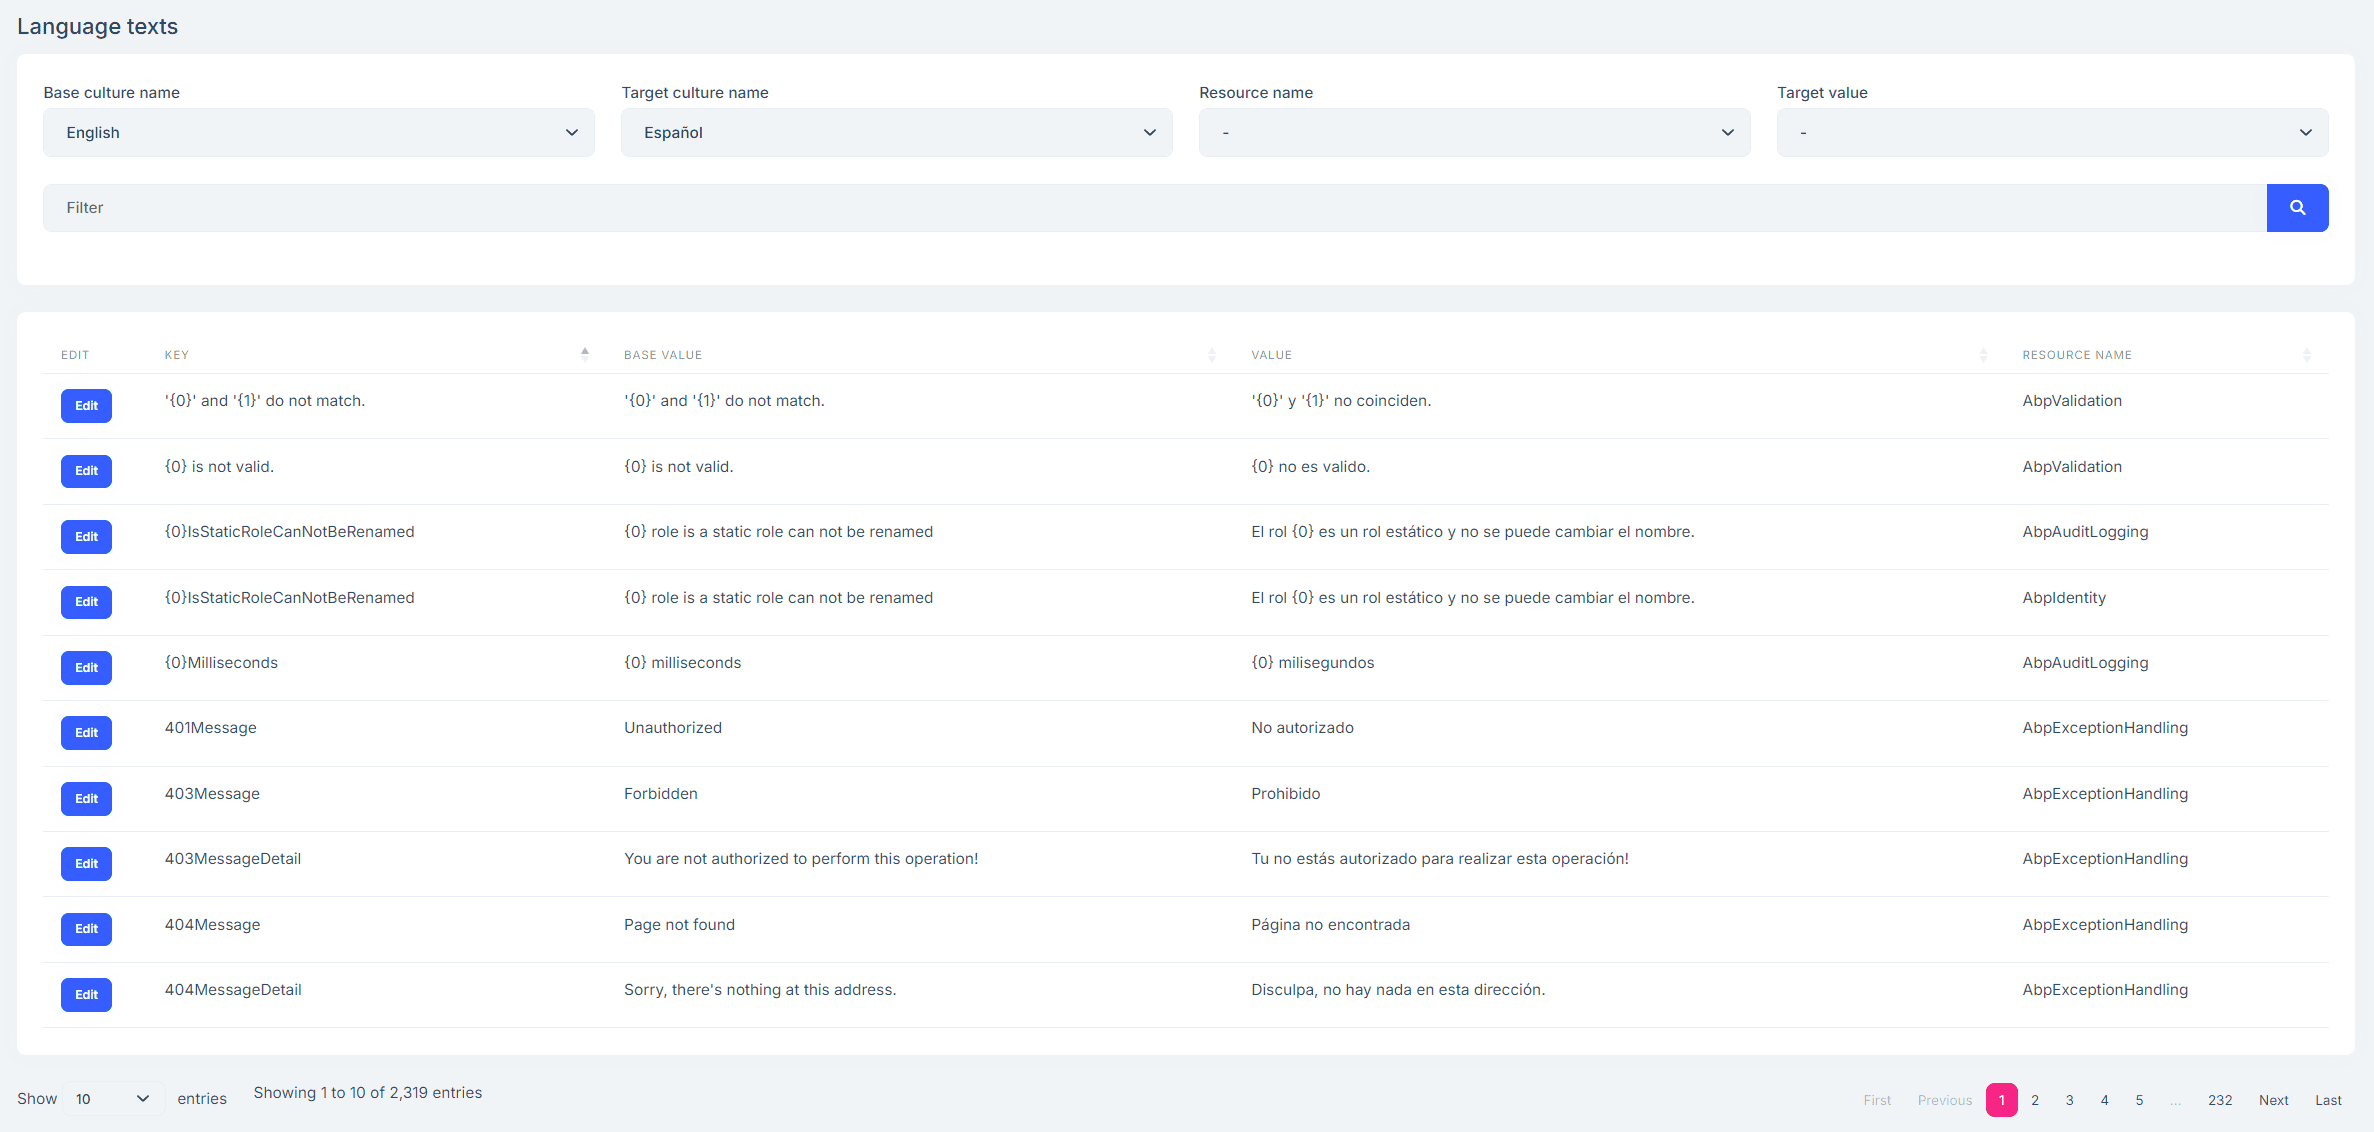Open Target culture name Español dropdown
The image size is (2374, 1132).
point(896,133)
